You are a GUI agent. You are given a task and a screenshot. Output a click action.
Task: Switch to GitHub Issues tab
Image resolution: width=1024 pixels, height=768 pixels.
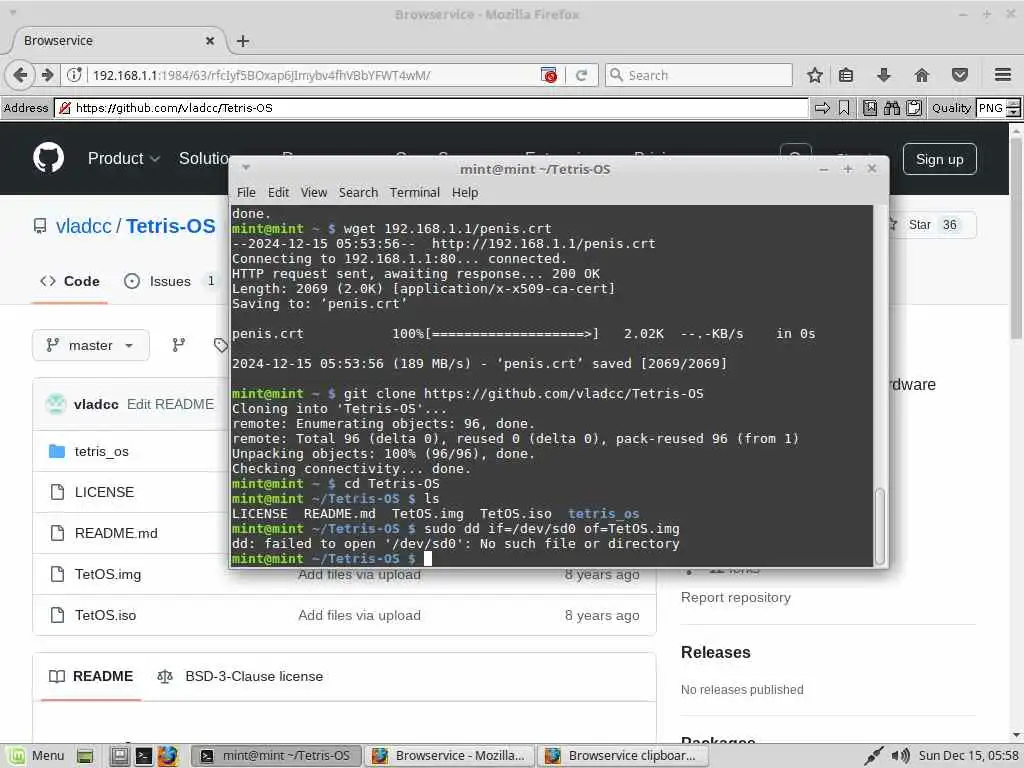coord(169,281)
